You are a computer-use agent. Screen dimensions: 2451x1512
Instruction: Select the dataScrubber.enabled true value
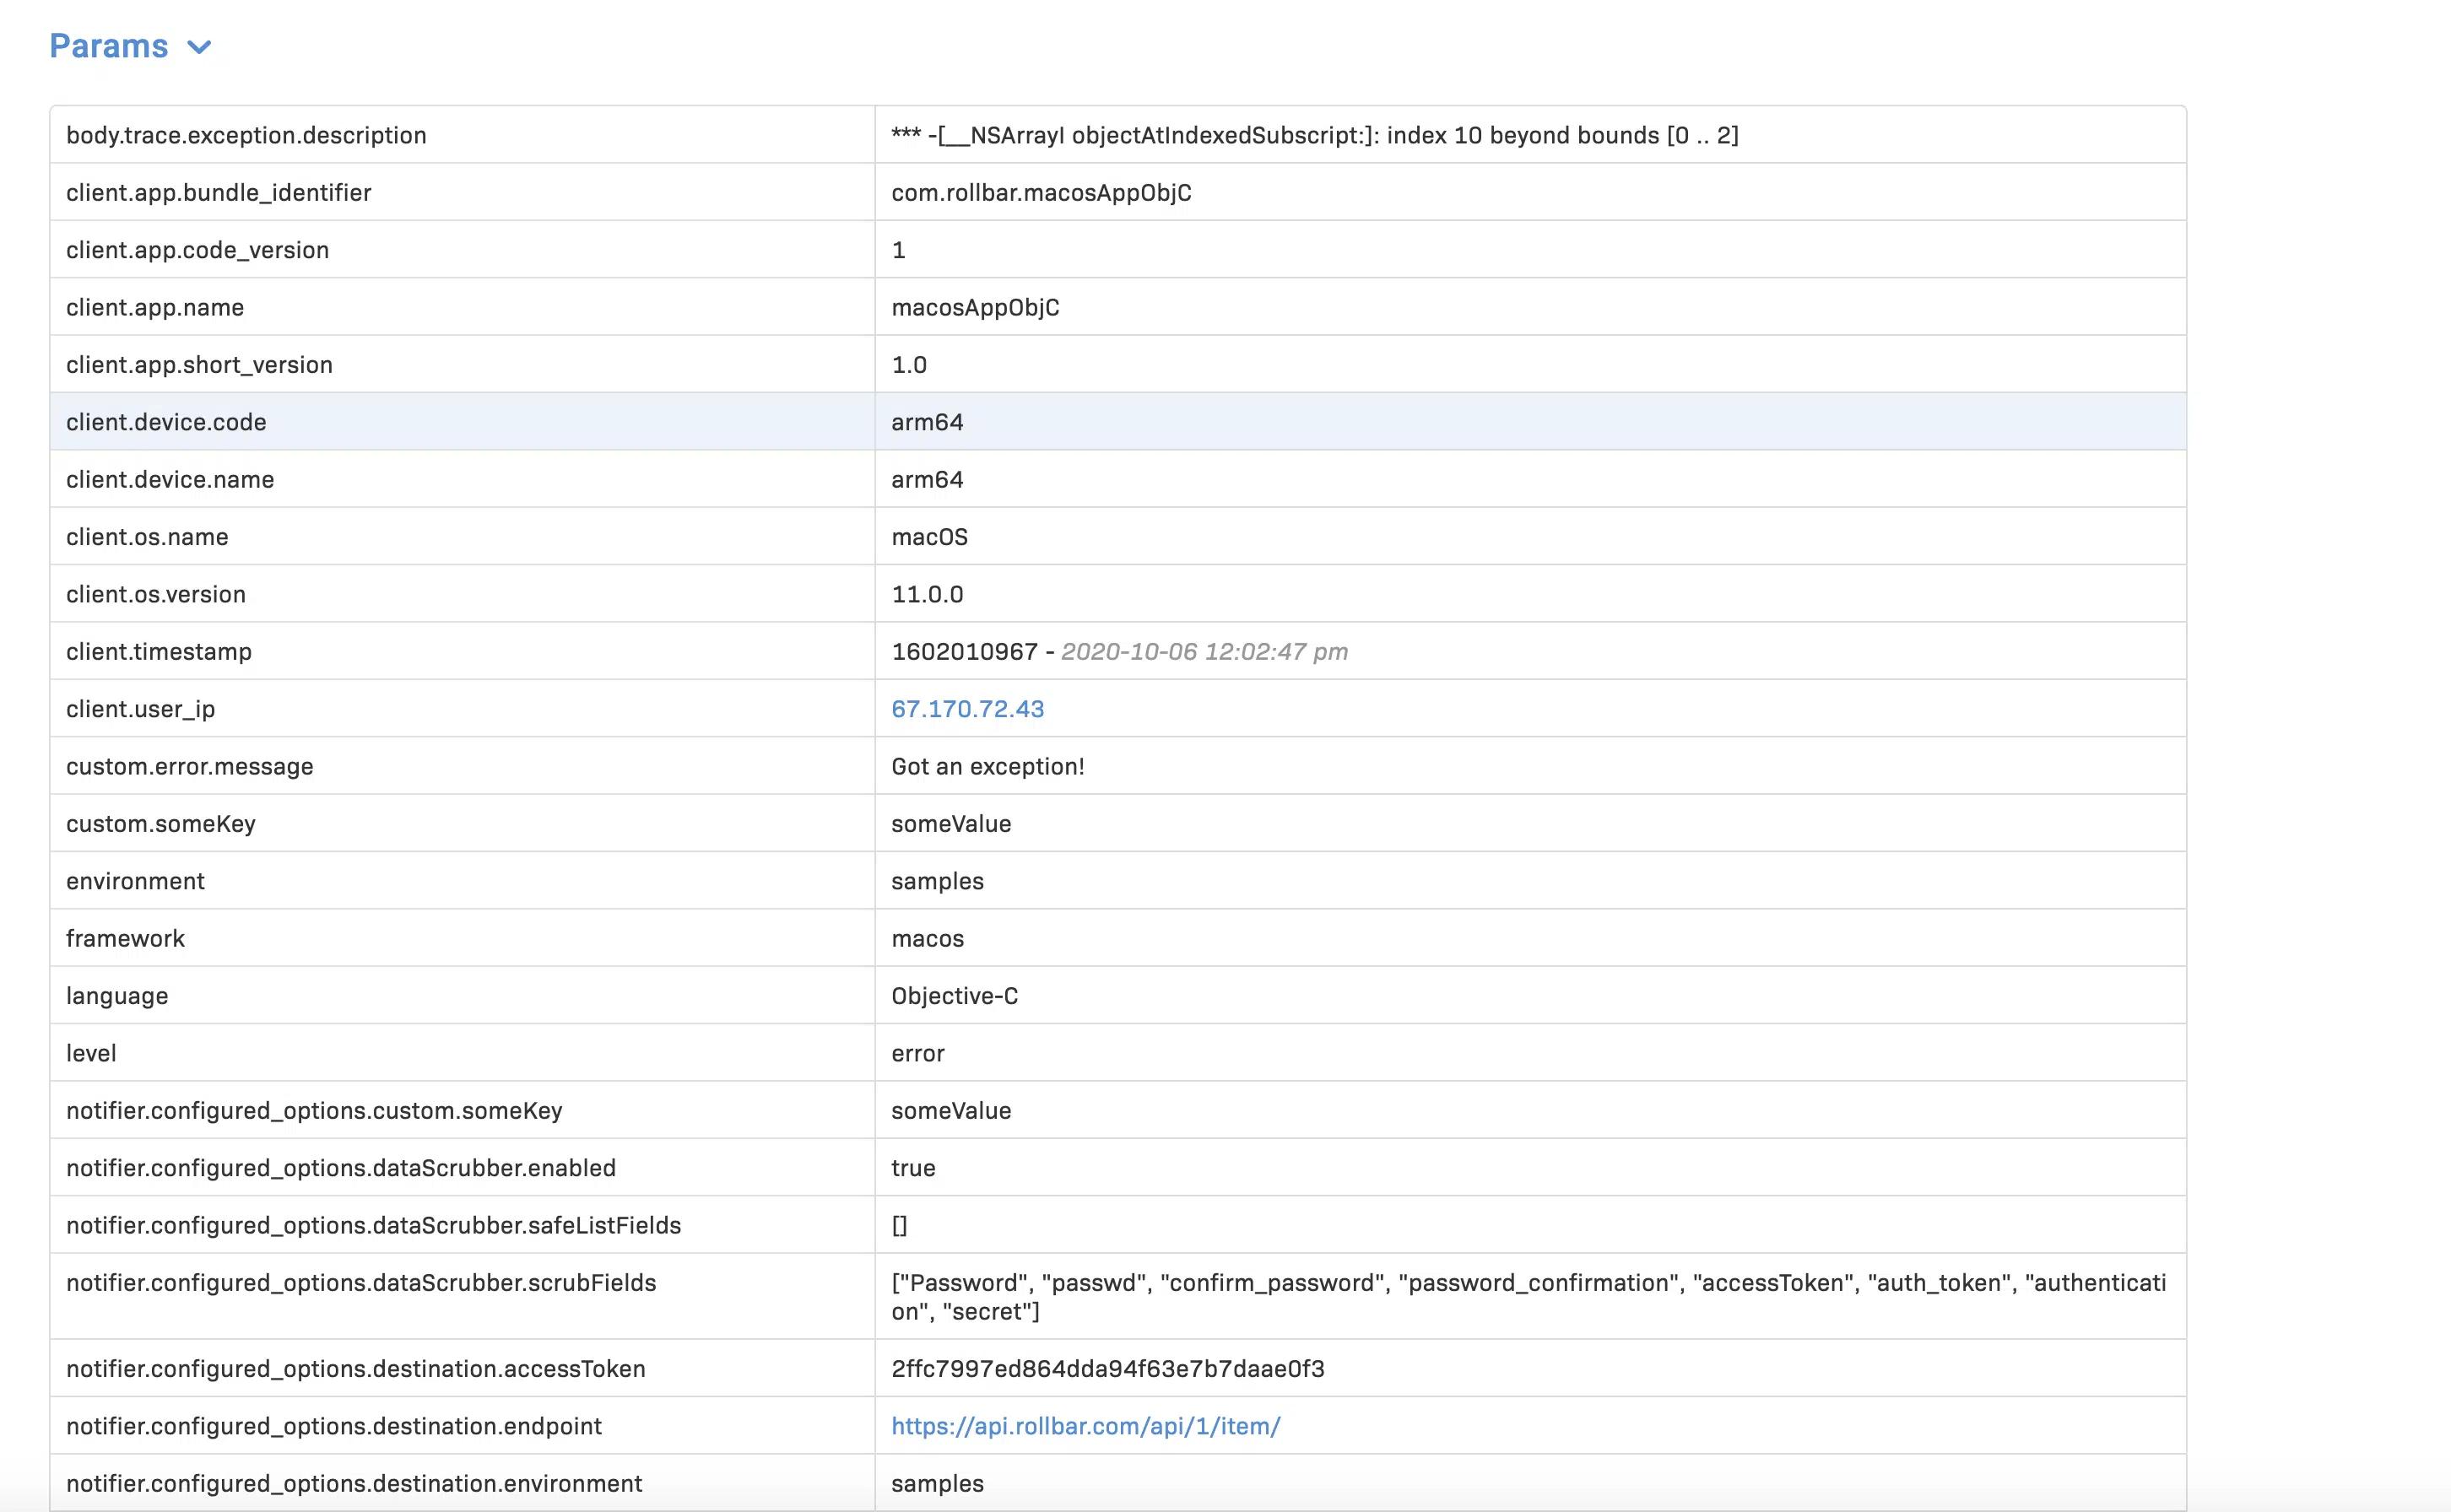[913, 1167]
